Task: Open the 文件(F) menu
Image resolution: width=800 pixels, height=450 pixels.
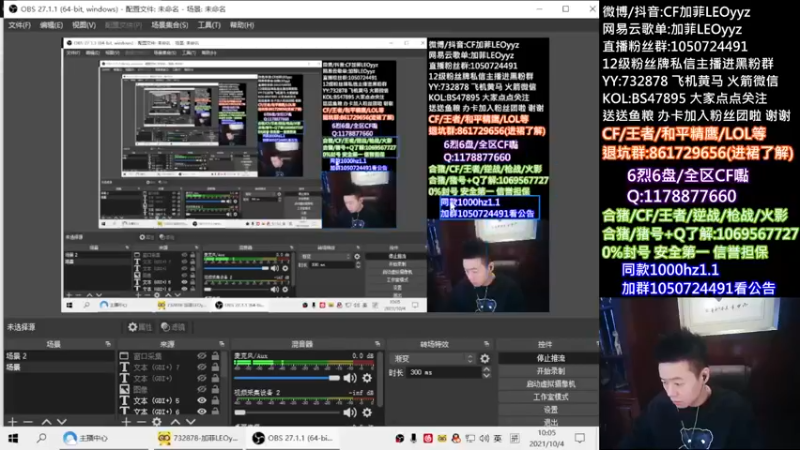Action: (19, 25)
